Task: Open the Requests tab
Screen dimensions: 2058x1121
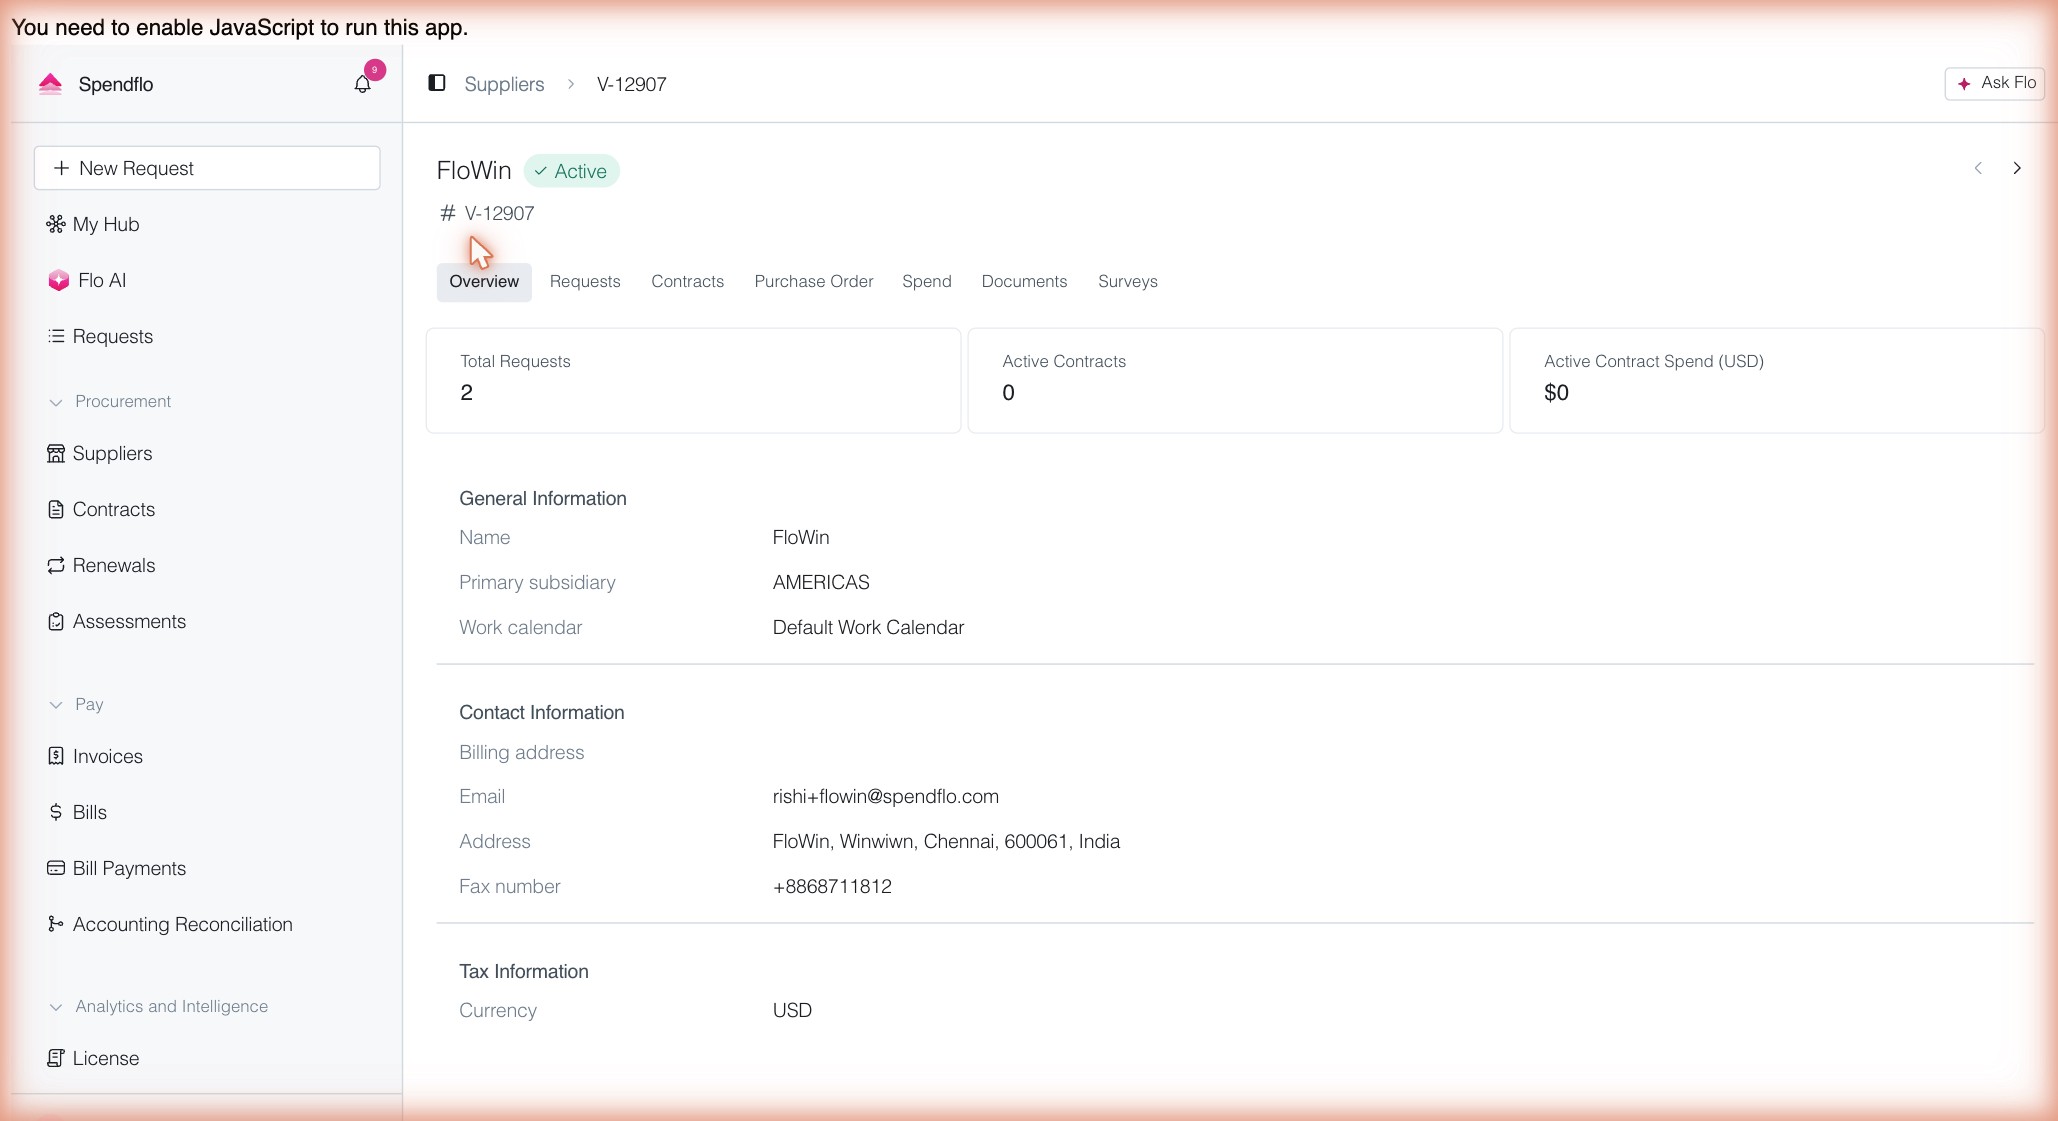Action: coord(585,281)
